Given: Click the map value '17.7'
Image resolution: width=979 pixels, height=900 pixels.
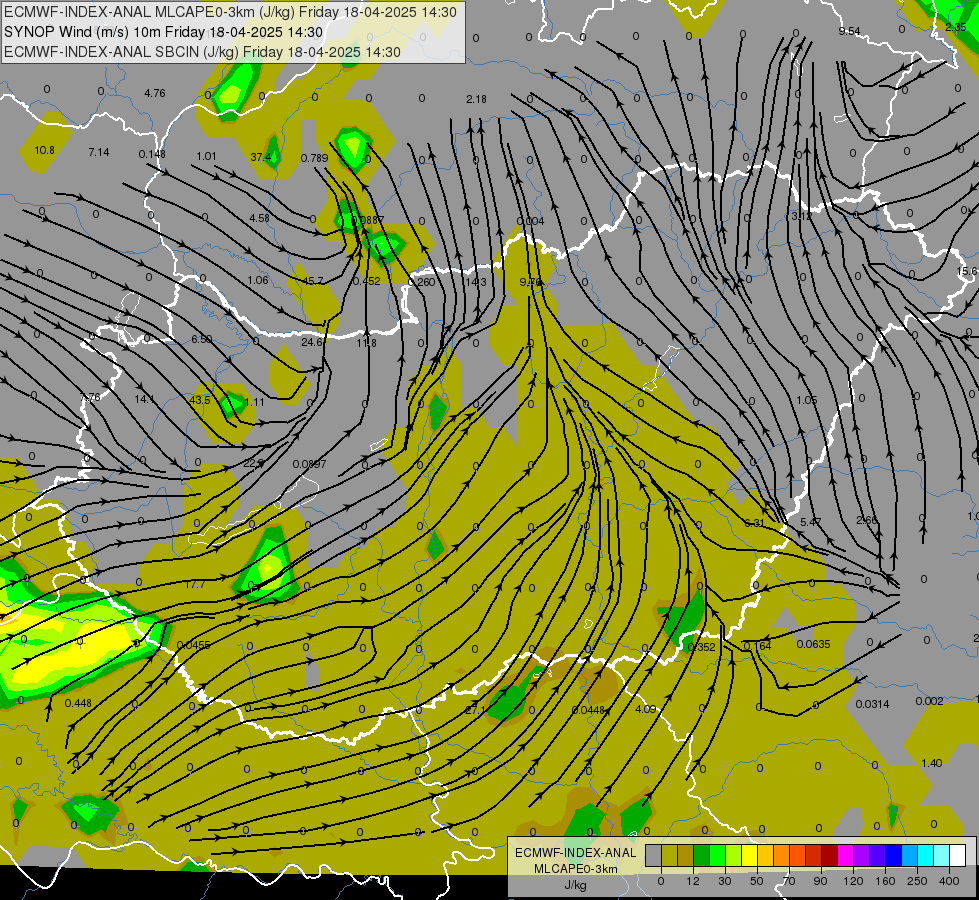Looking at the screenshot, I should pyautogui.click(x=195, y=585).
